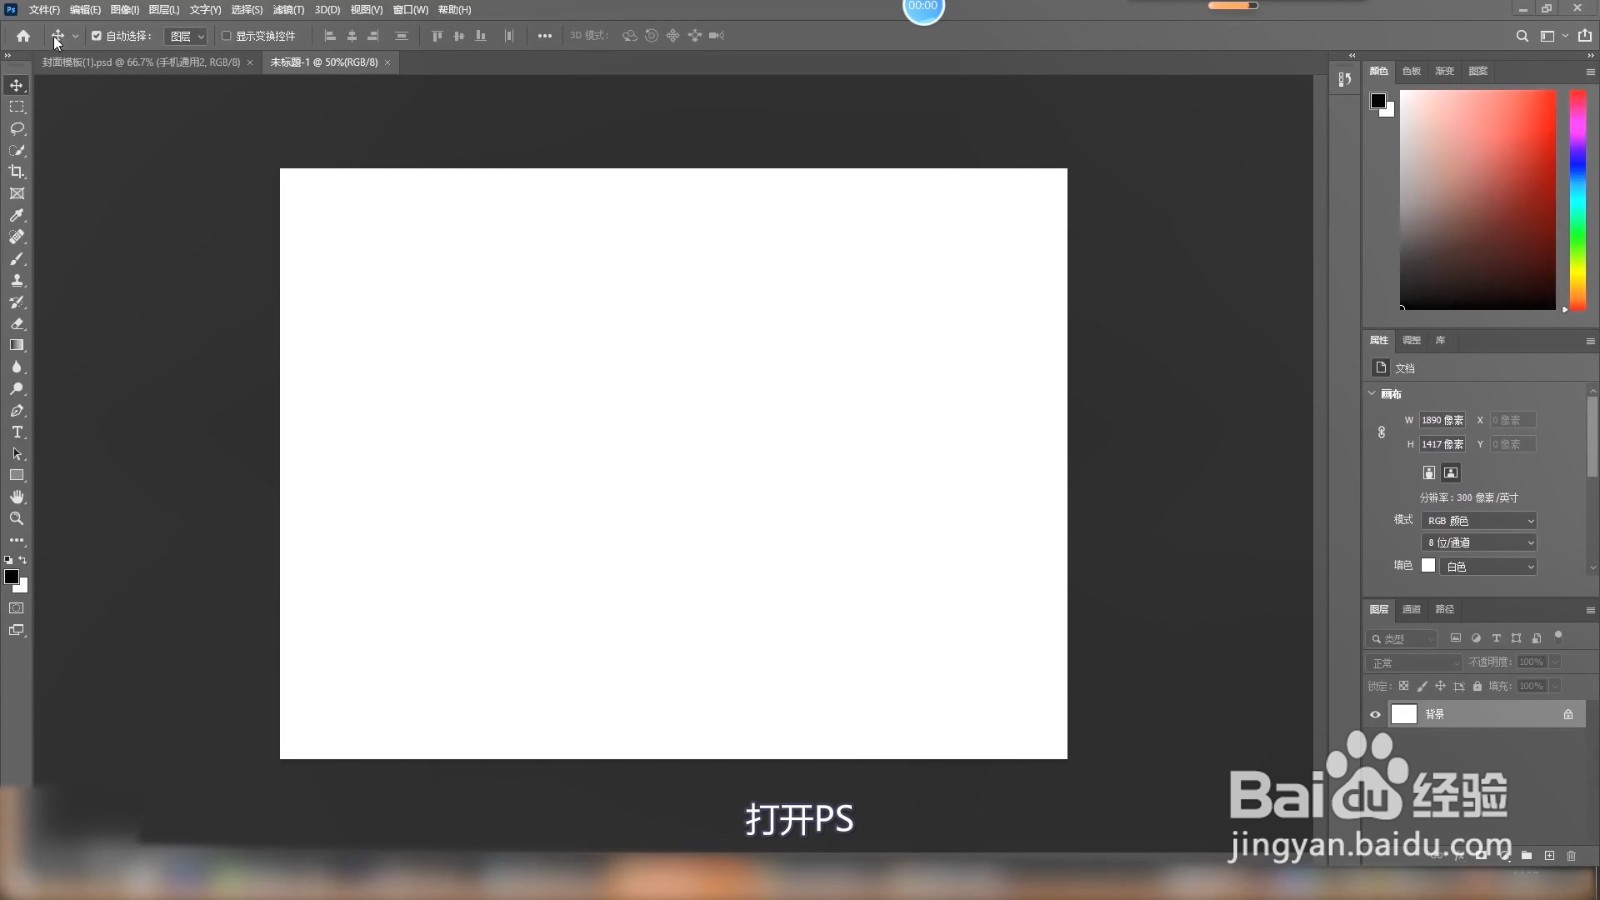Select the Gradient tool

(x=17, y=345)
